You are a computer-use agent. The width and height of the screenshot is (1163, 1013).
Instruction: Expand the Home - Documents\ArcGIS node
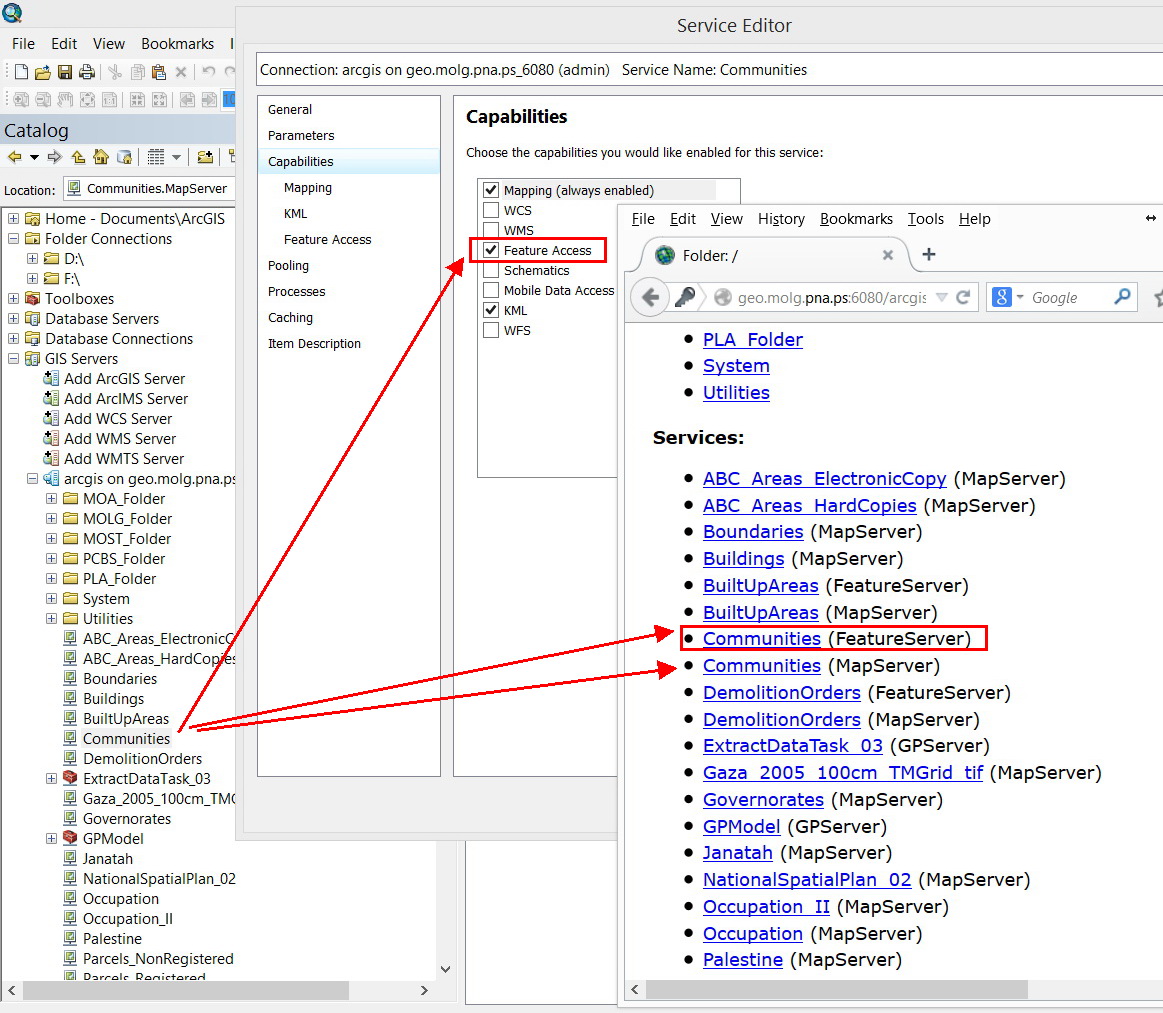(13, 219)
